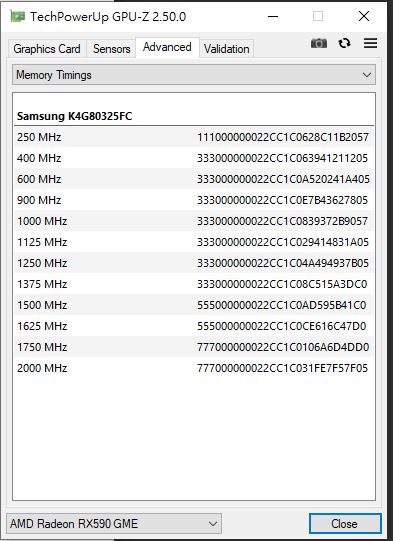Screen dimensions: 393x541
Task: Click timing value 333000000022CC1C0E7B43627805
Action: point(283,200)
